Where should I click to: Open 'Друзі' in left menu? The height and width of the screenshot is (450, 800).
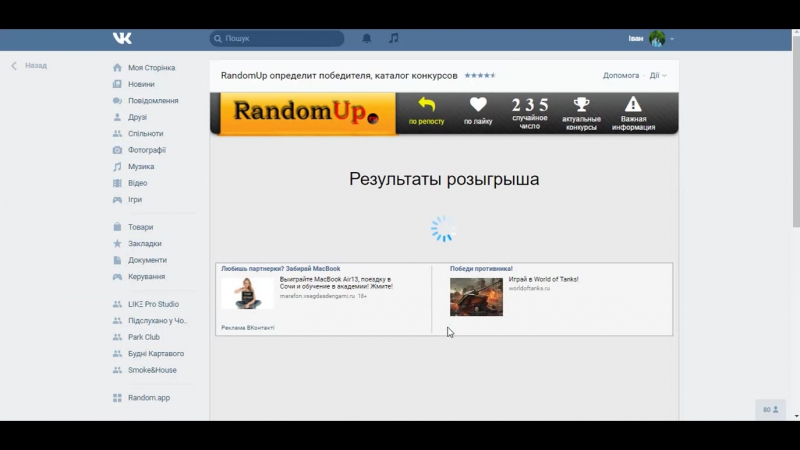click(137, 117)
